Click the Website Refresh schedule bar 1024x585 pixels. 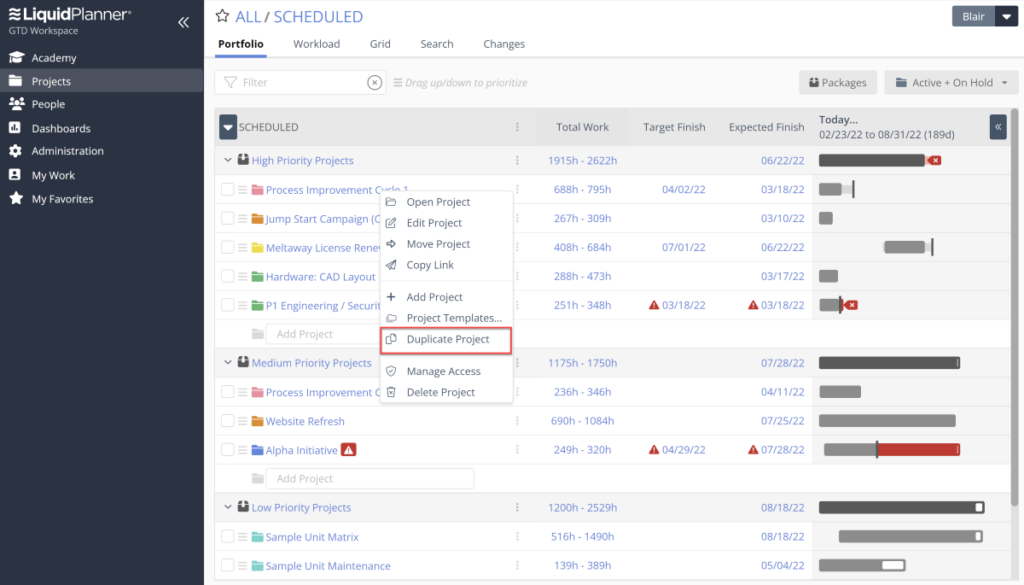pos(887,420)
